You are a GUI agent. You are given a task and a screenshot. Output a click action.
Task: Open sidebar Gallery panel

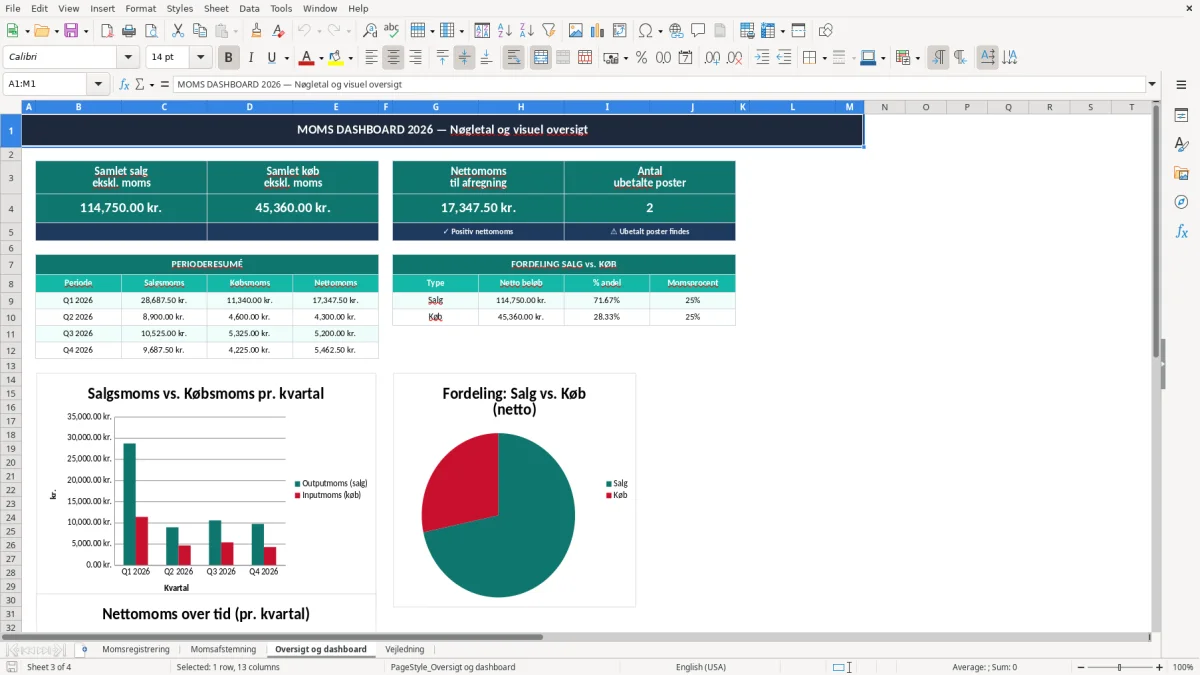1181,173
